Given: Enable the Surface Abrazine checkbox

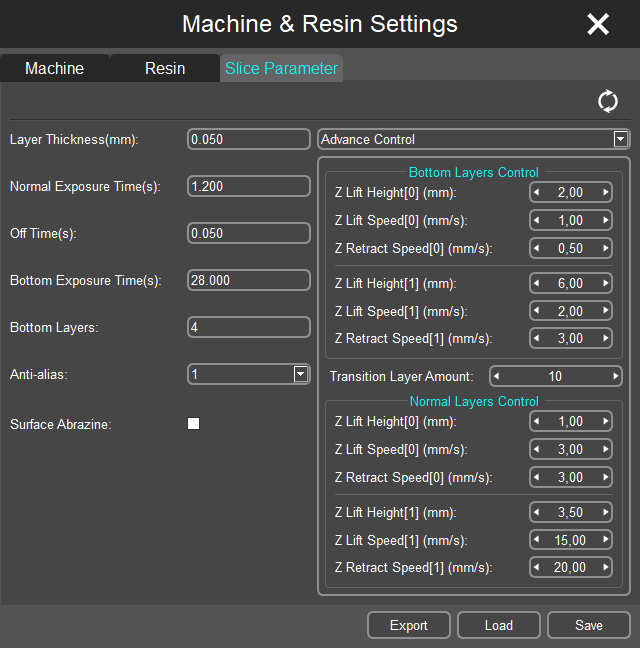Looking at the screenshot, I should point(194,424).
